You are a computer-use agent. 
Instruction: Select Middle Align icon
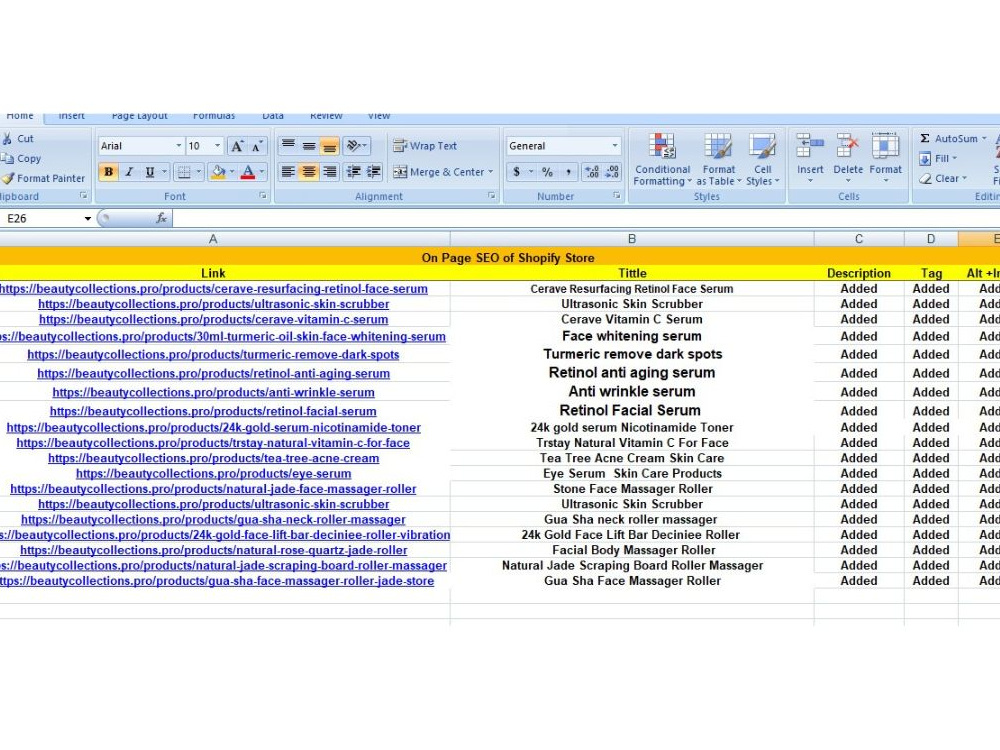[x=309, y=146]
